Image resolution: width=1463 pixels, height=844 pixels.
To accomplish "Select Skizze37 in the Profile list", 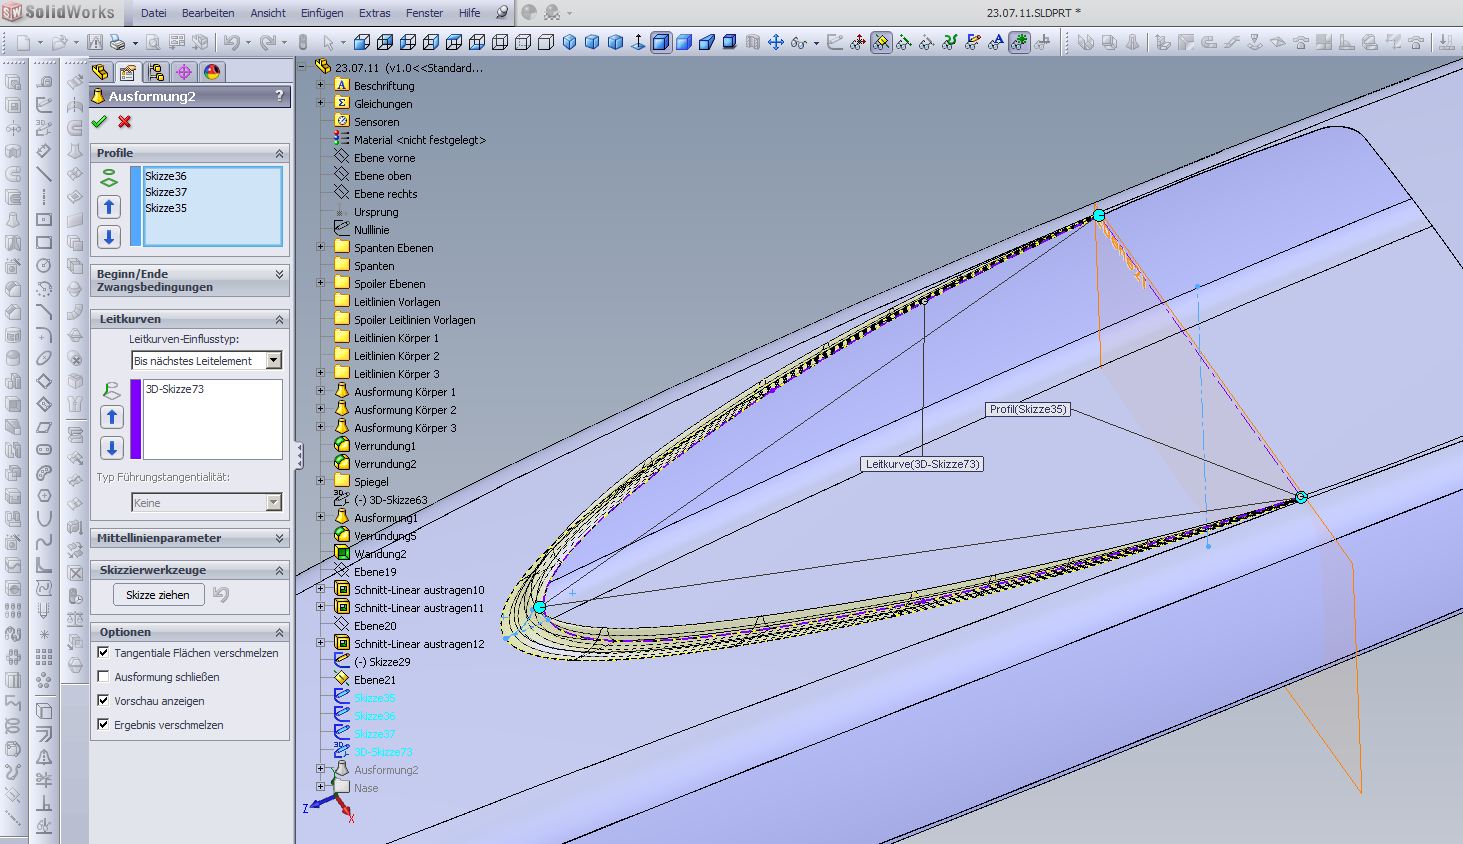I will pos(166,192).
